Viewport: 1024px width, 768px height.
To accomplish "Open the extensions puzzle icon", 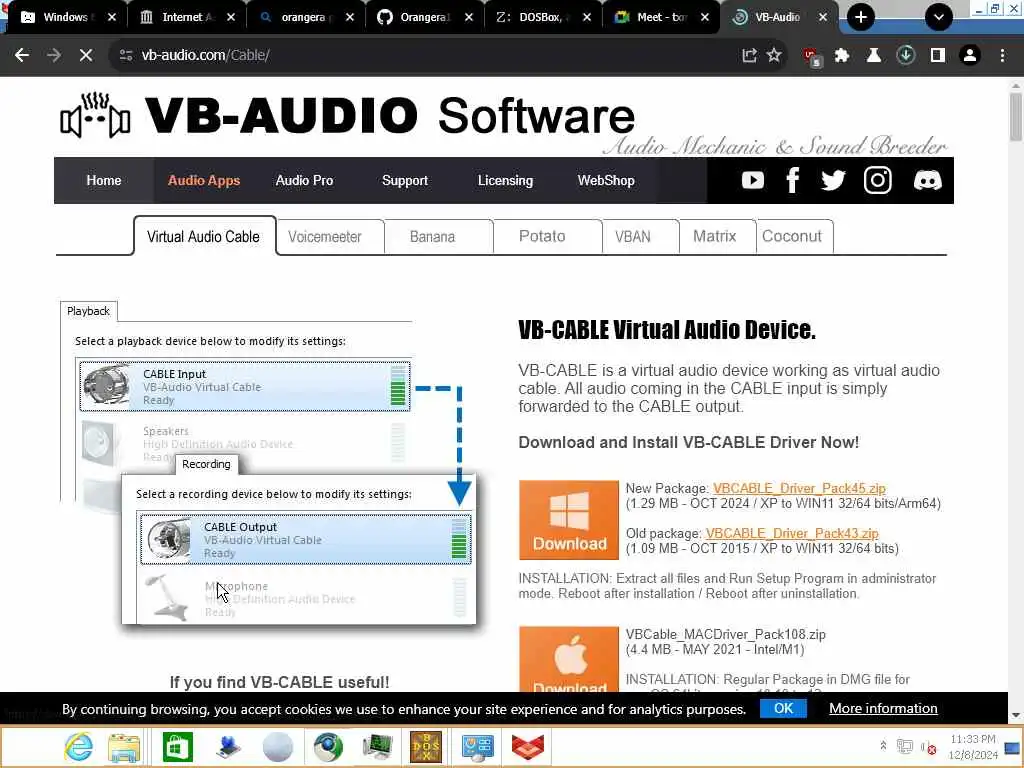I will [x=842, y=55].
